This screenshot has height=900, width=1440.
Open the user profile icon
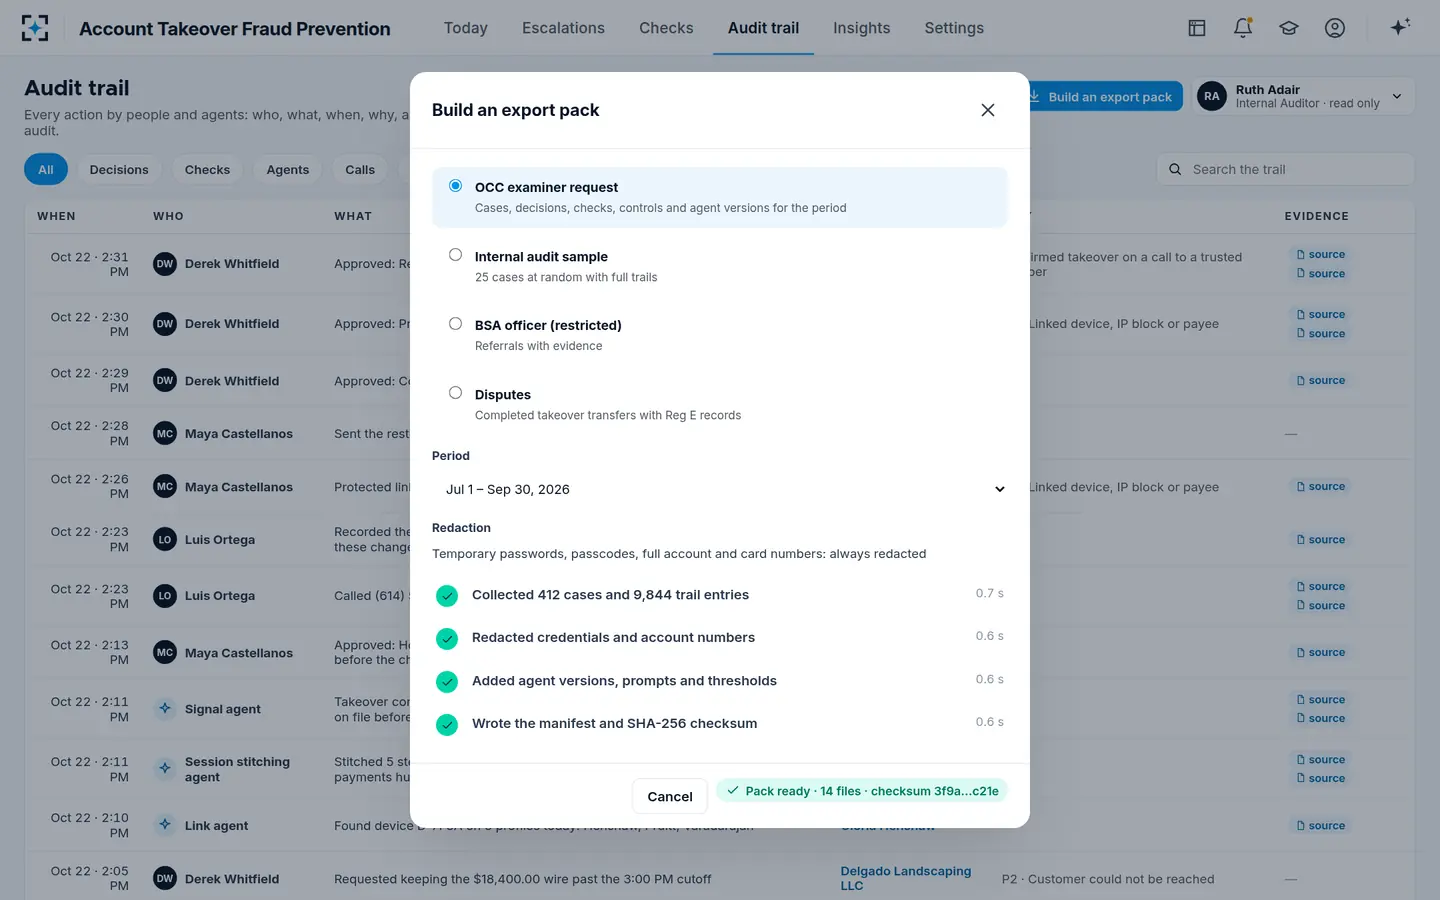[x=1335, y=28]
